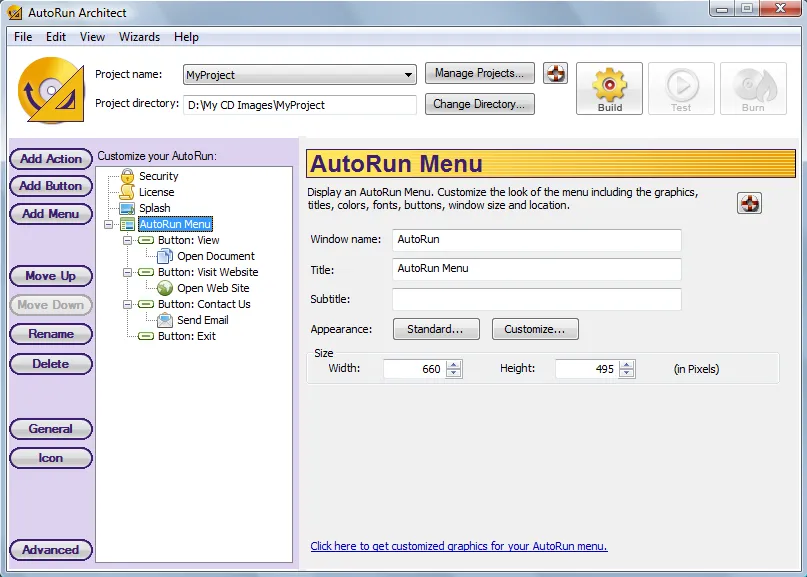Select the Security padlock icon in the tree
The width and height of the screenshot is (807, 577).
(127, 176)
